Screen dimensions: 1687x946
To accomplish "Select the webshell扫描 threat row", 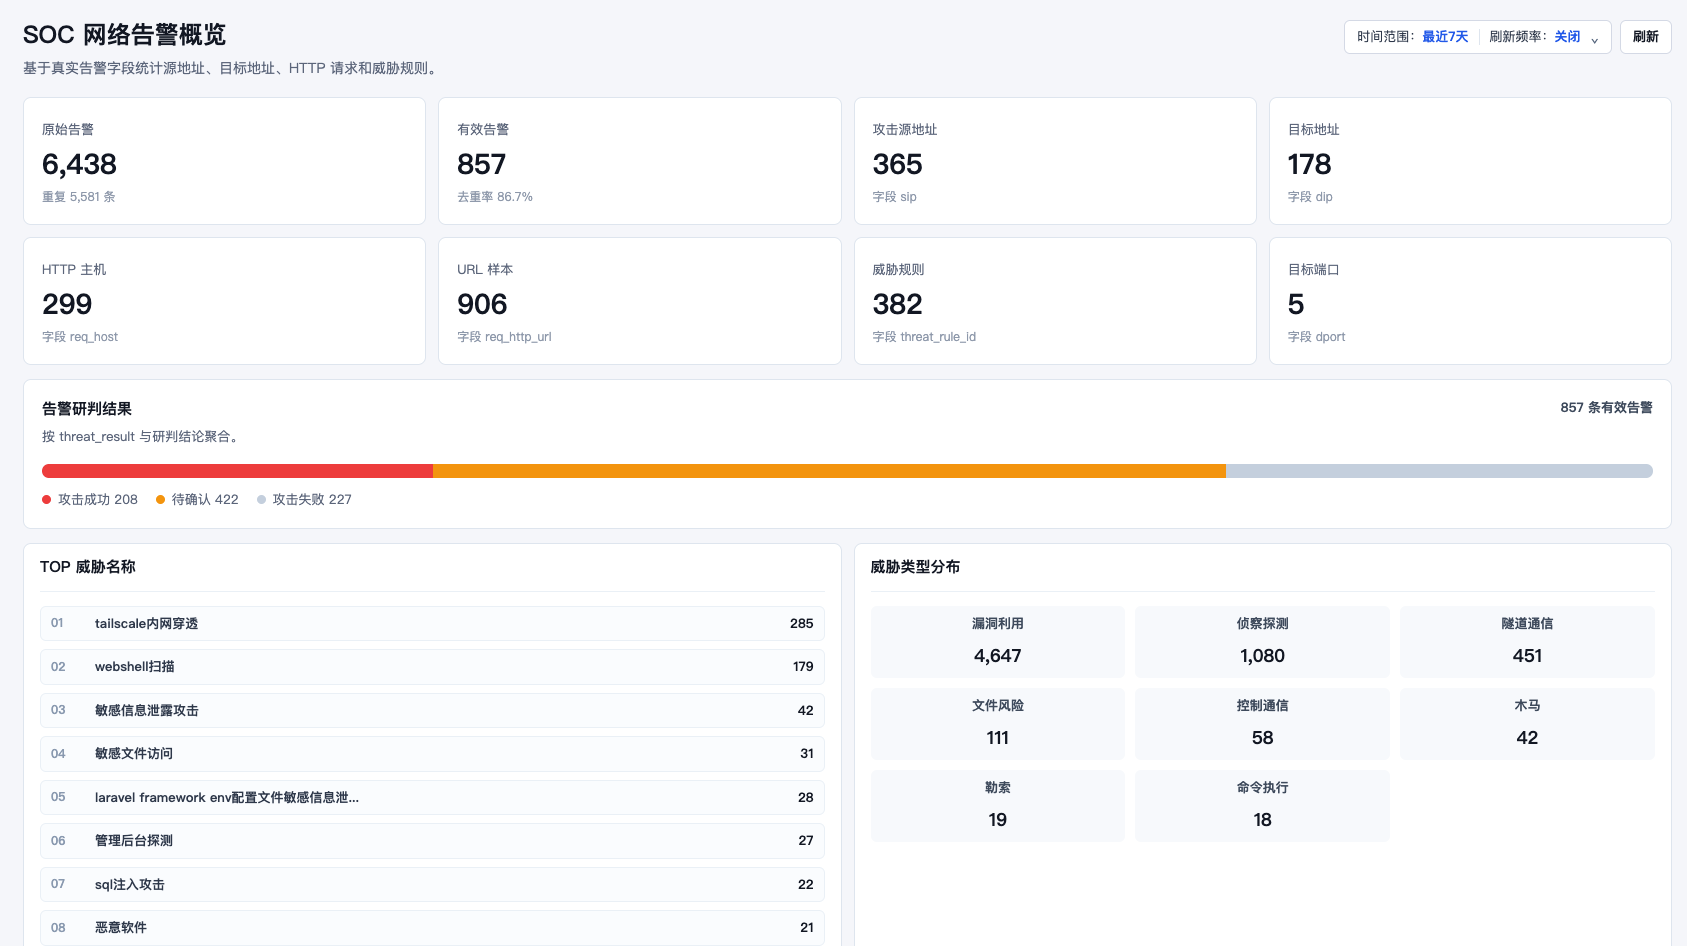I will pos(432,667).
